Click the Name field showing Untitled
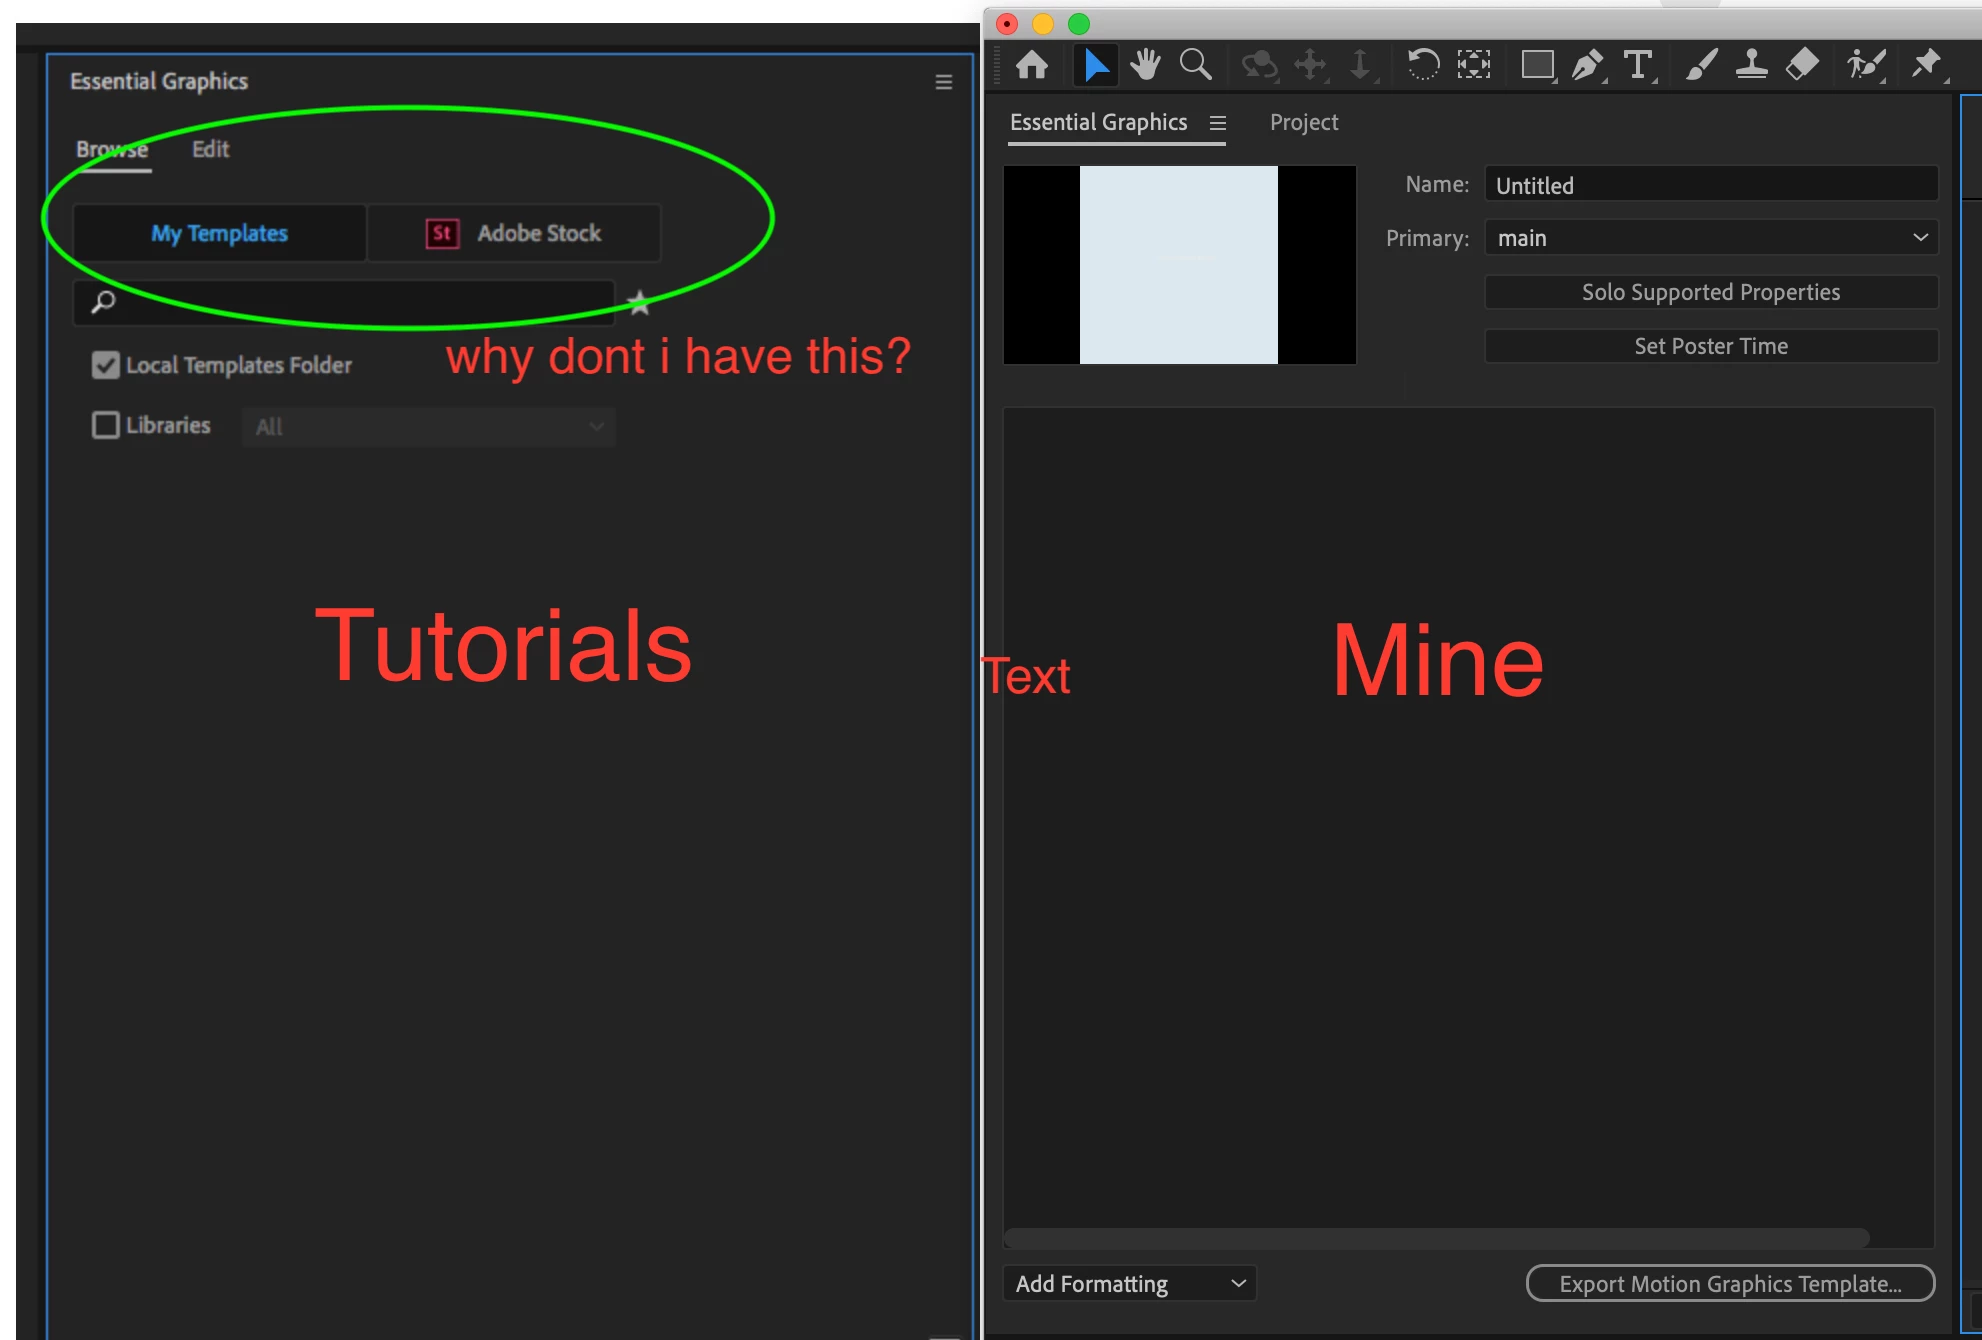The height and width of the screenshot is (1340, 1982). 1710,185
